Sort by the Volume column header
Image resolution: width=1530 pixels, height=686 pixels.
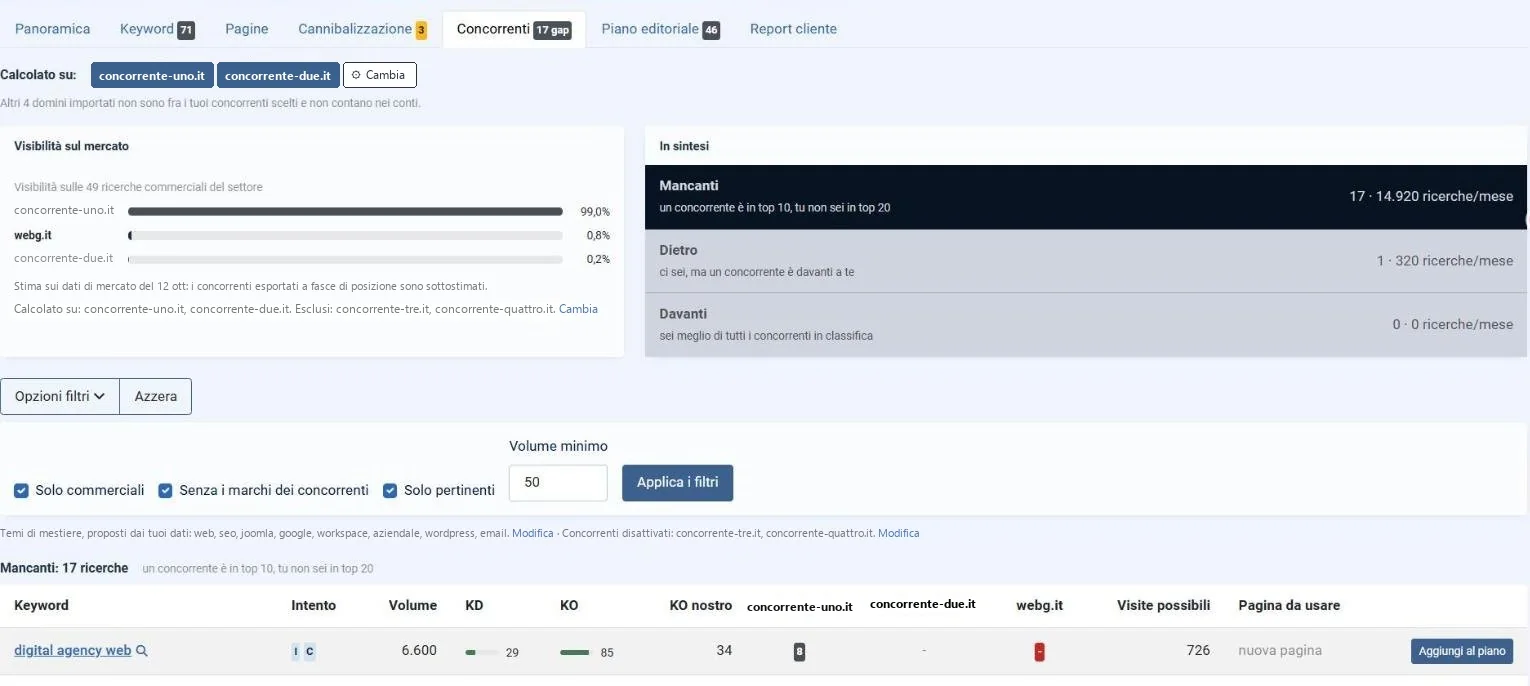coord(413,605)
